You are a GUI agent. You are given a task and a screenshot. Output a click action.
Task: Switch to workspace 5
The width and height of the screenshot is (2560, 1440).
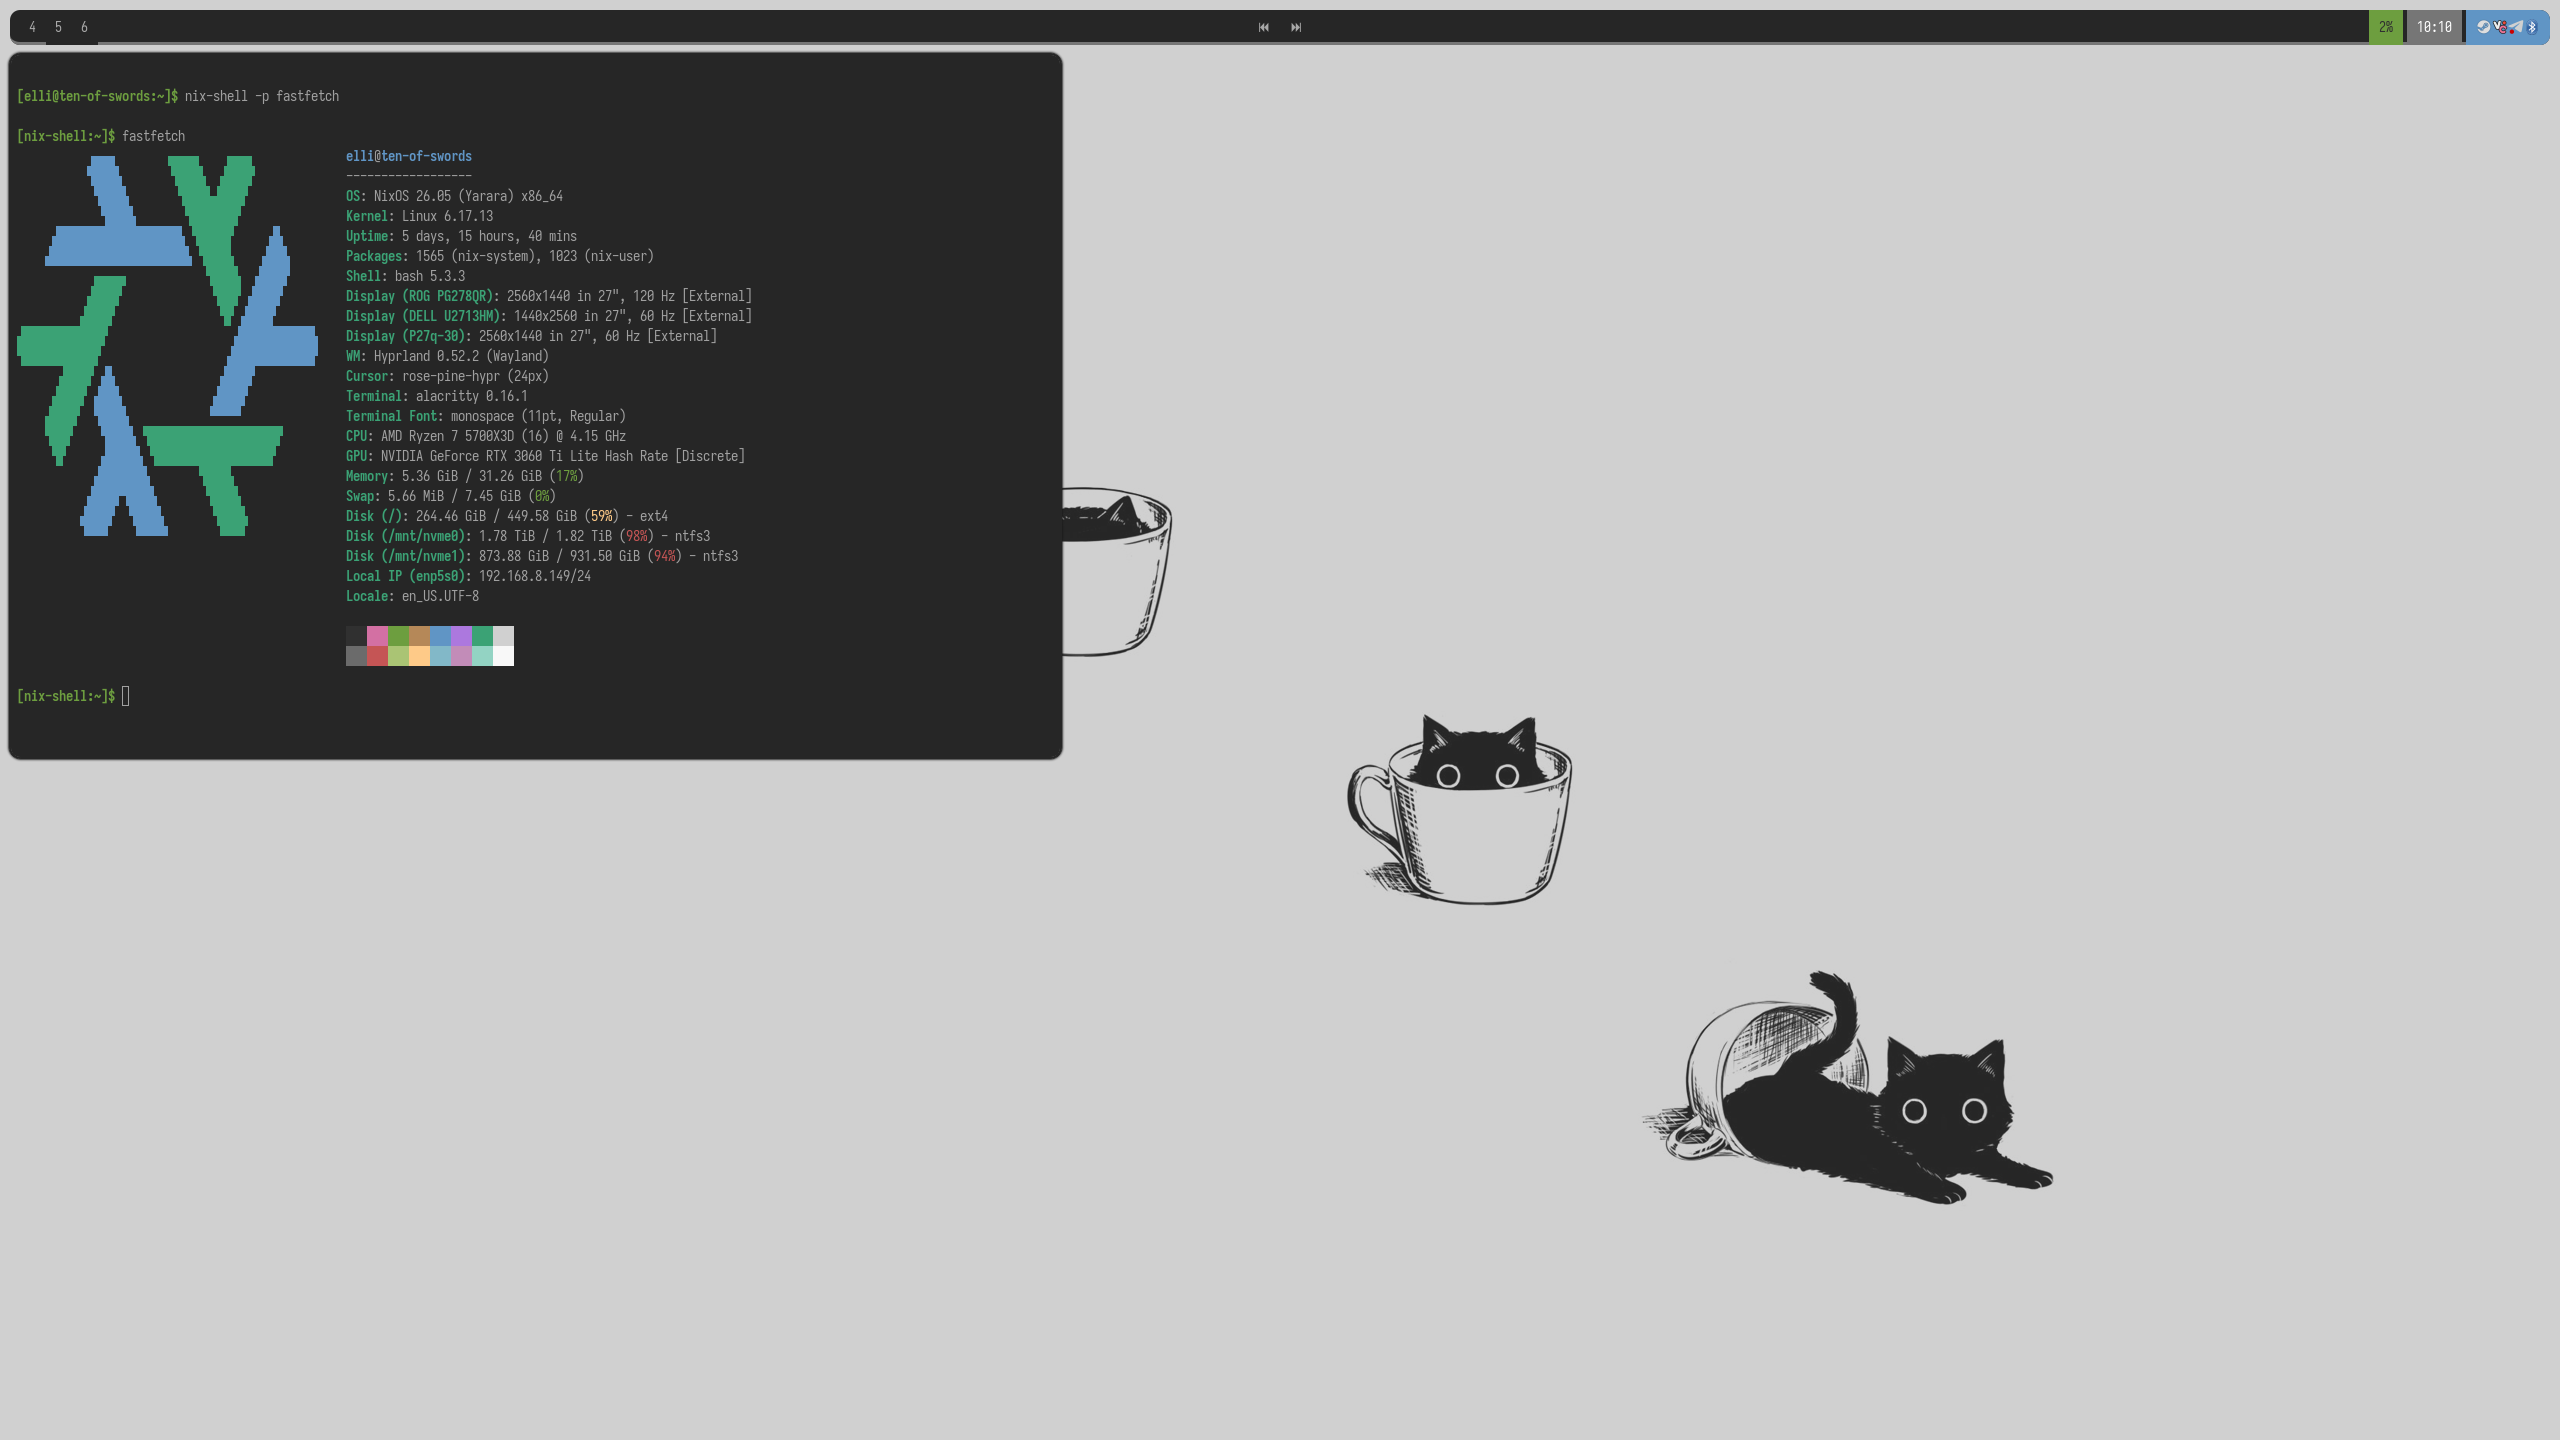pyautogui.click(x=58, y=27)
